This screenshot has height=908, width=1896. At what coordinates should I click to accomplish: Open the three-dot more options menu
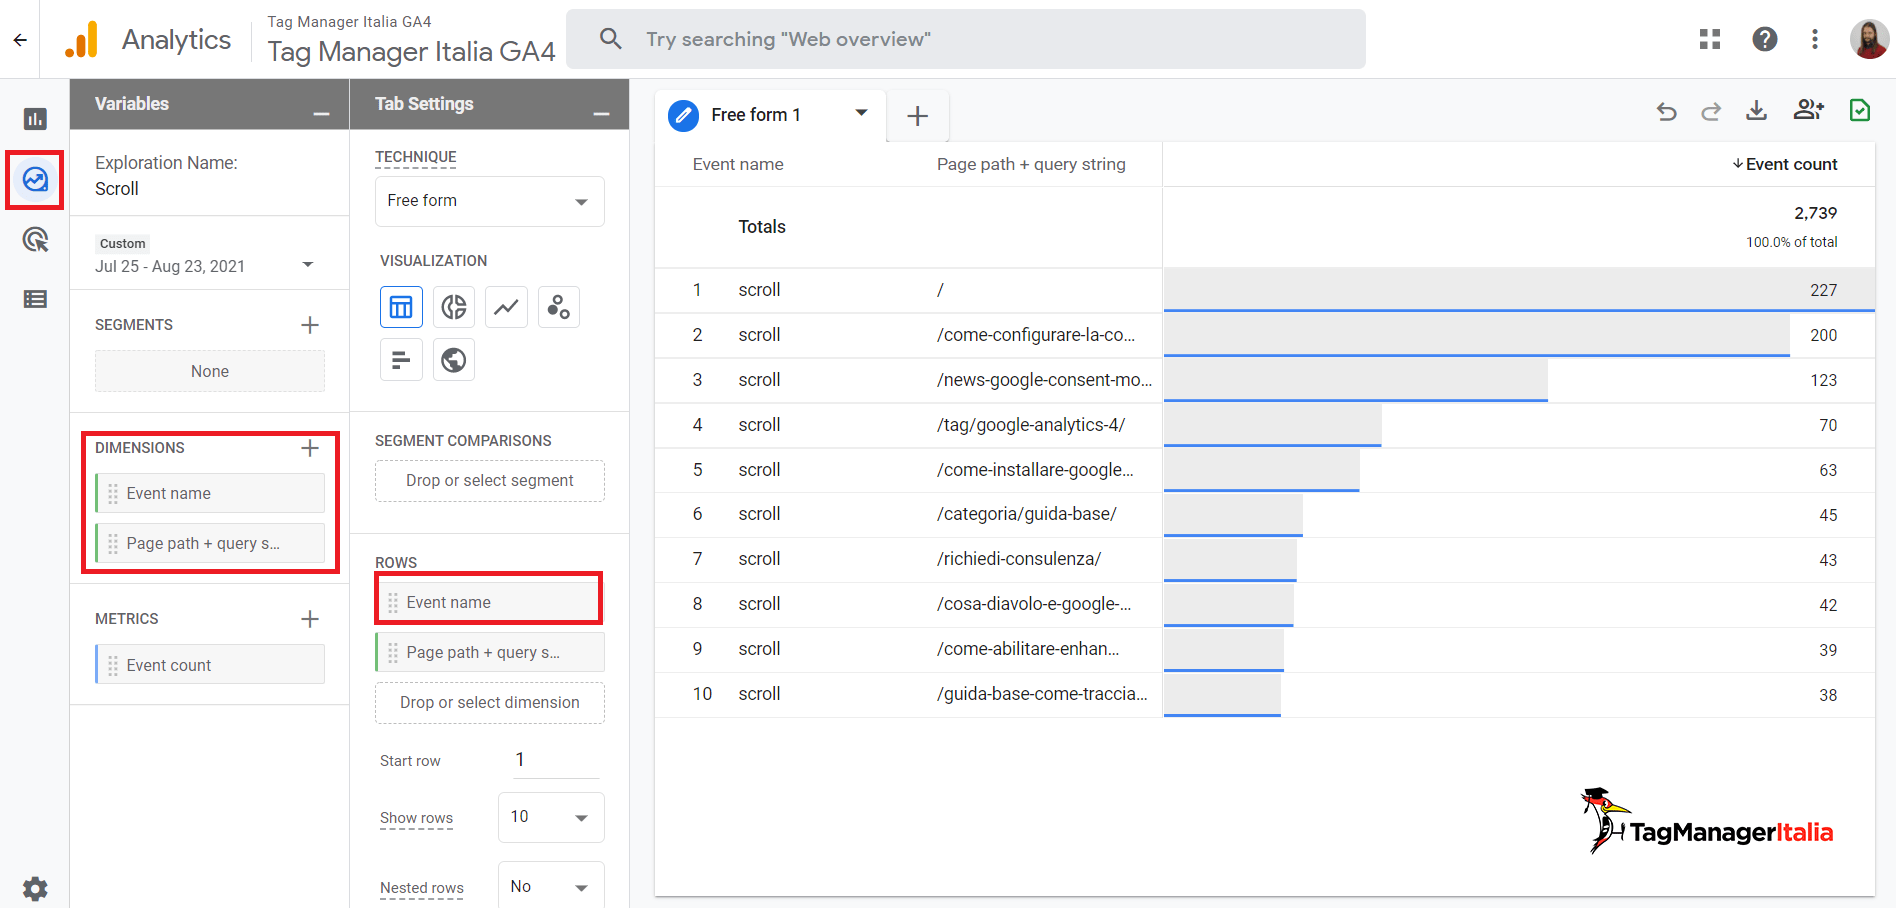(1815, 39)
